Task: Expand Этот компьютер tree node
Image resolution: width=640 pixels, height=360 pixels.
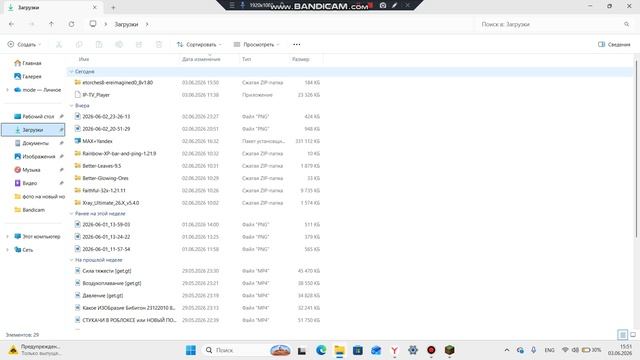Action: click(x=7, y=236)
